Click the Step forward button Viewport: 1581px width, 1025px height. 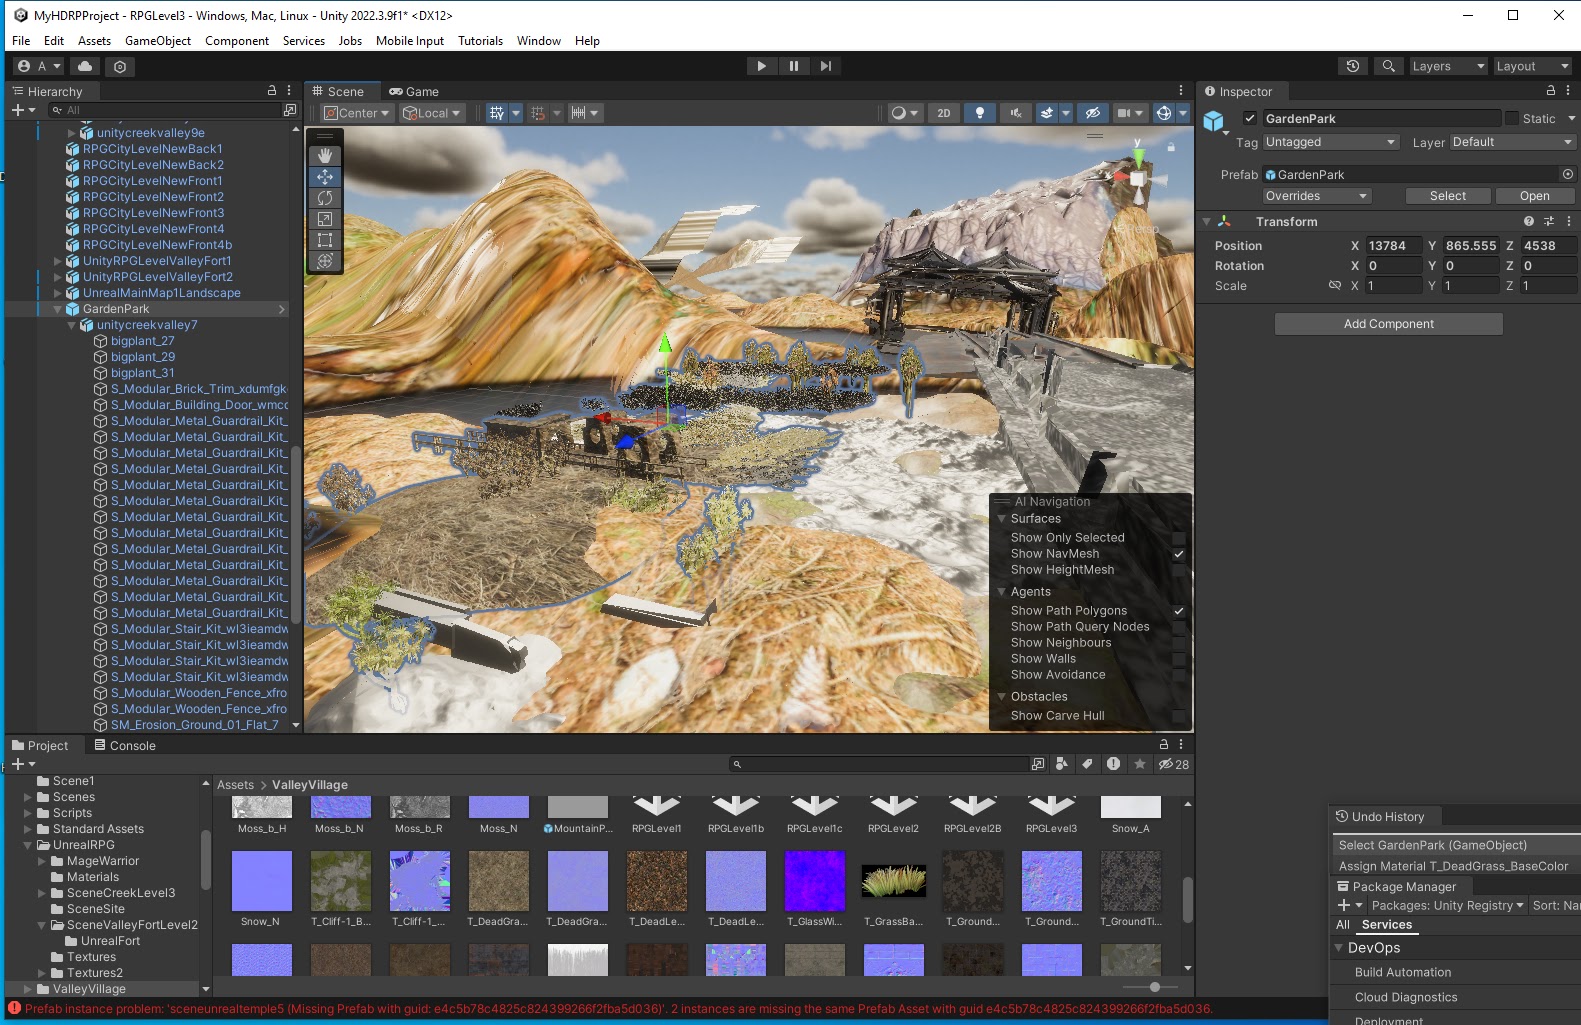(825, 66)
